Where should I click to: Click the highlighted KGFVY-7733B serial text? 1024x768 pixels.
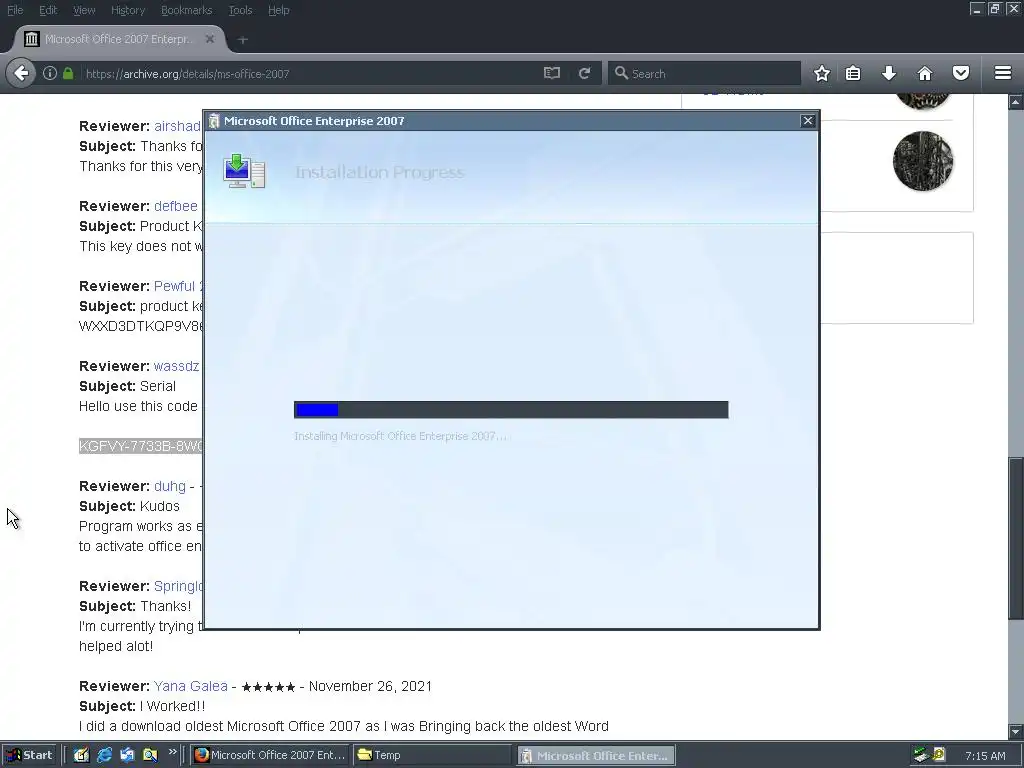[141, 446]
